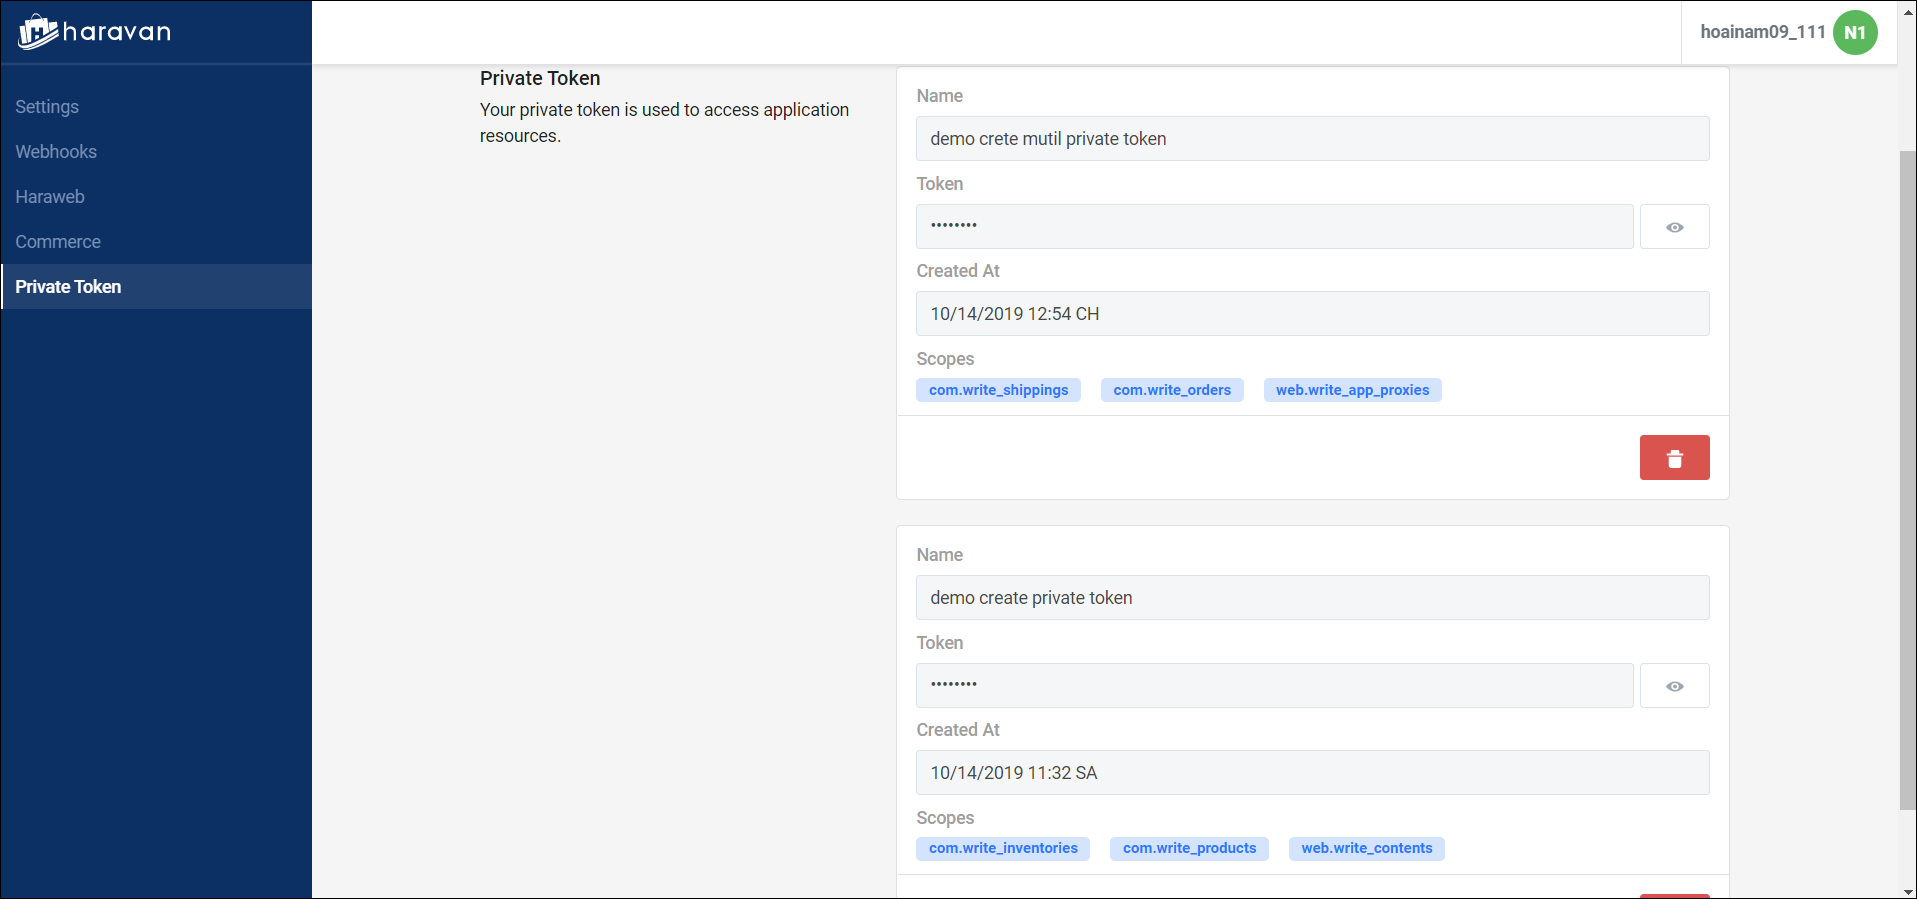Click the Created At field '10/14/2019 12:54 CH'
The height and width of the screenshot is (899, 1917).
[x=1312, y=314]
